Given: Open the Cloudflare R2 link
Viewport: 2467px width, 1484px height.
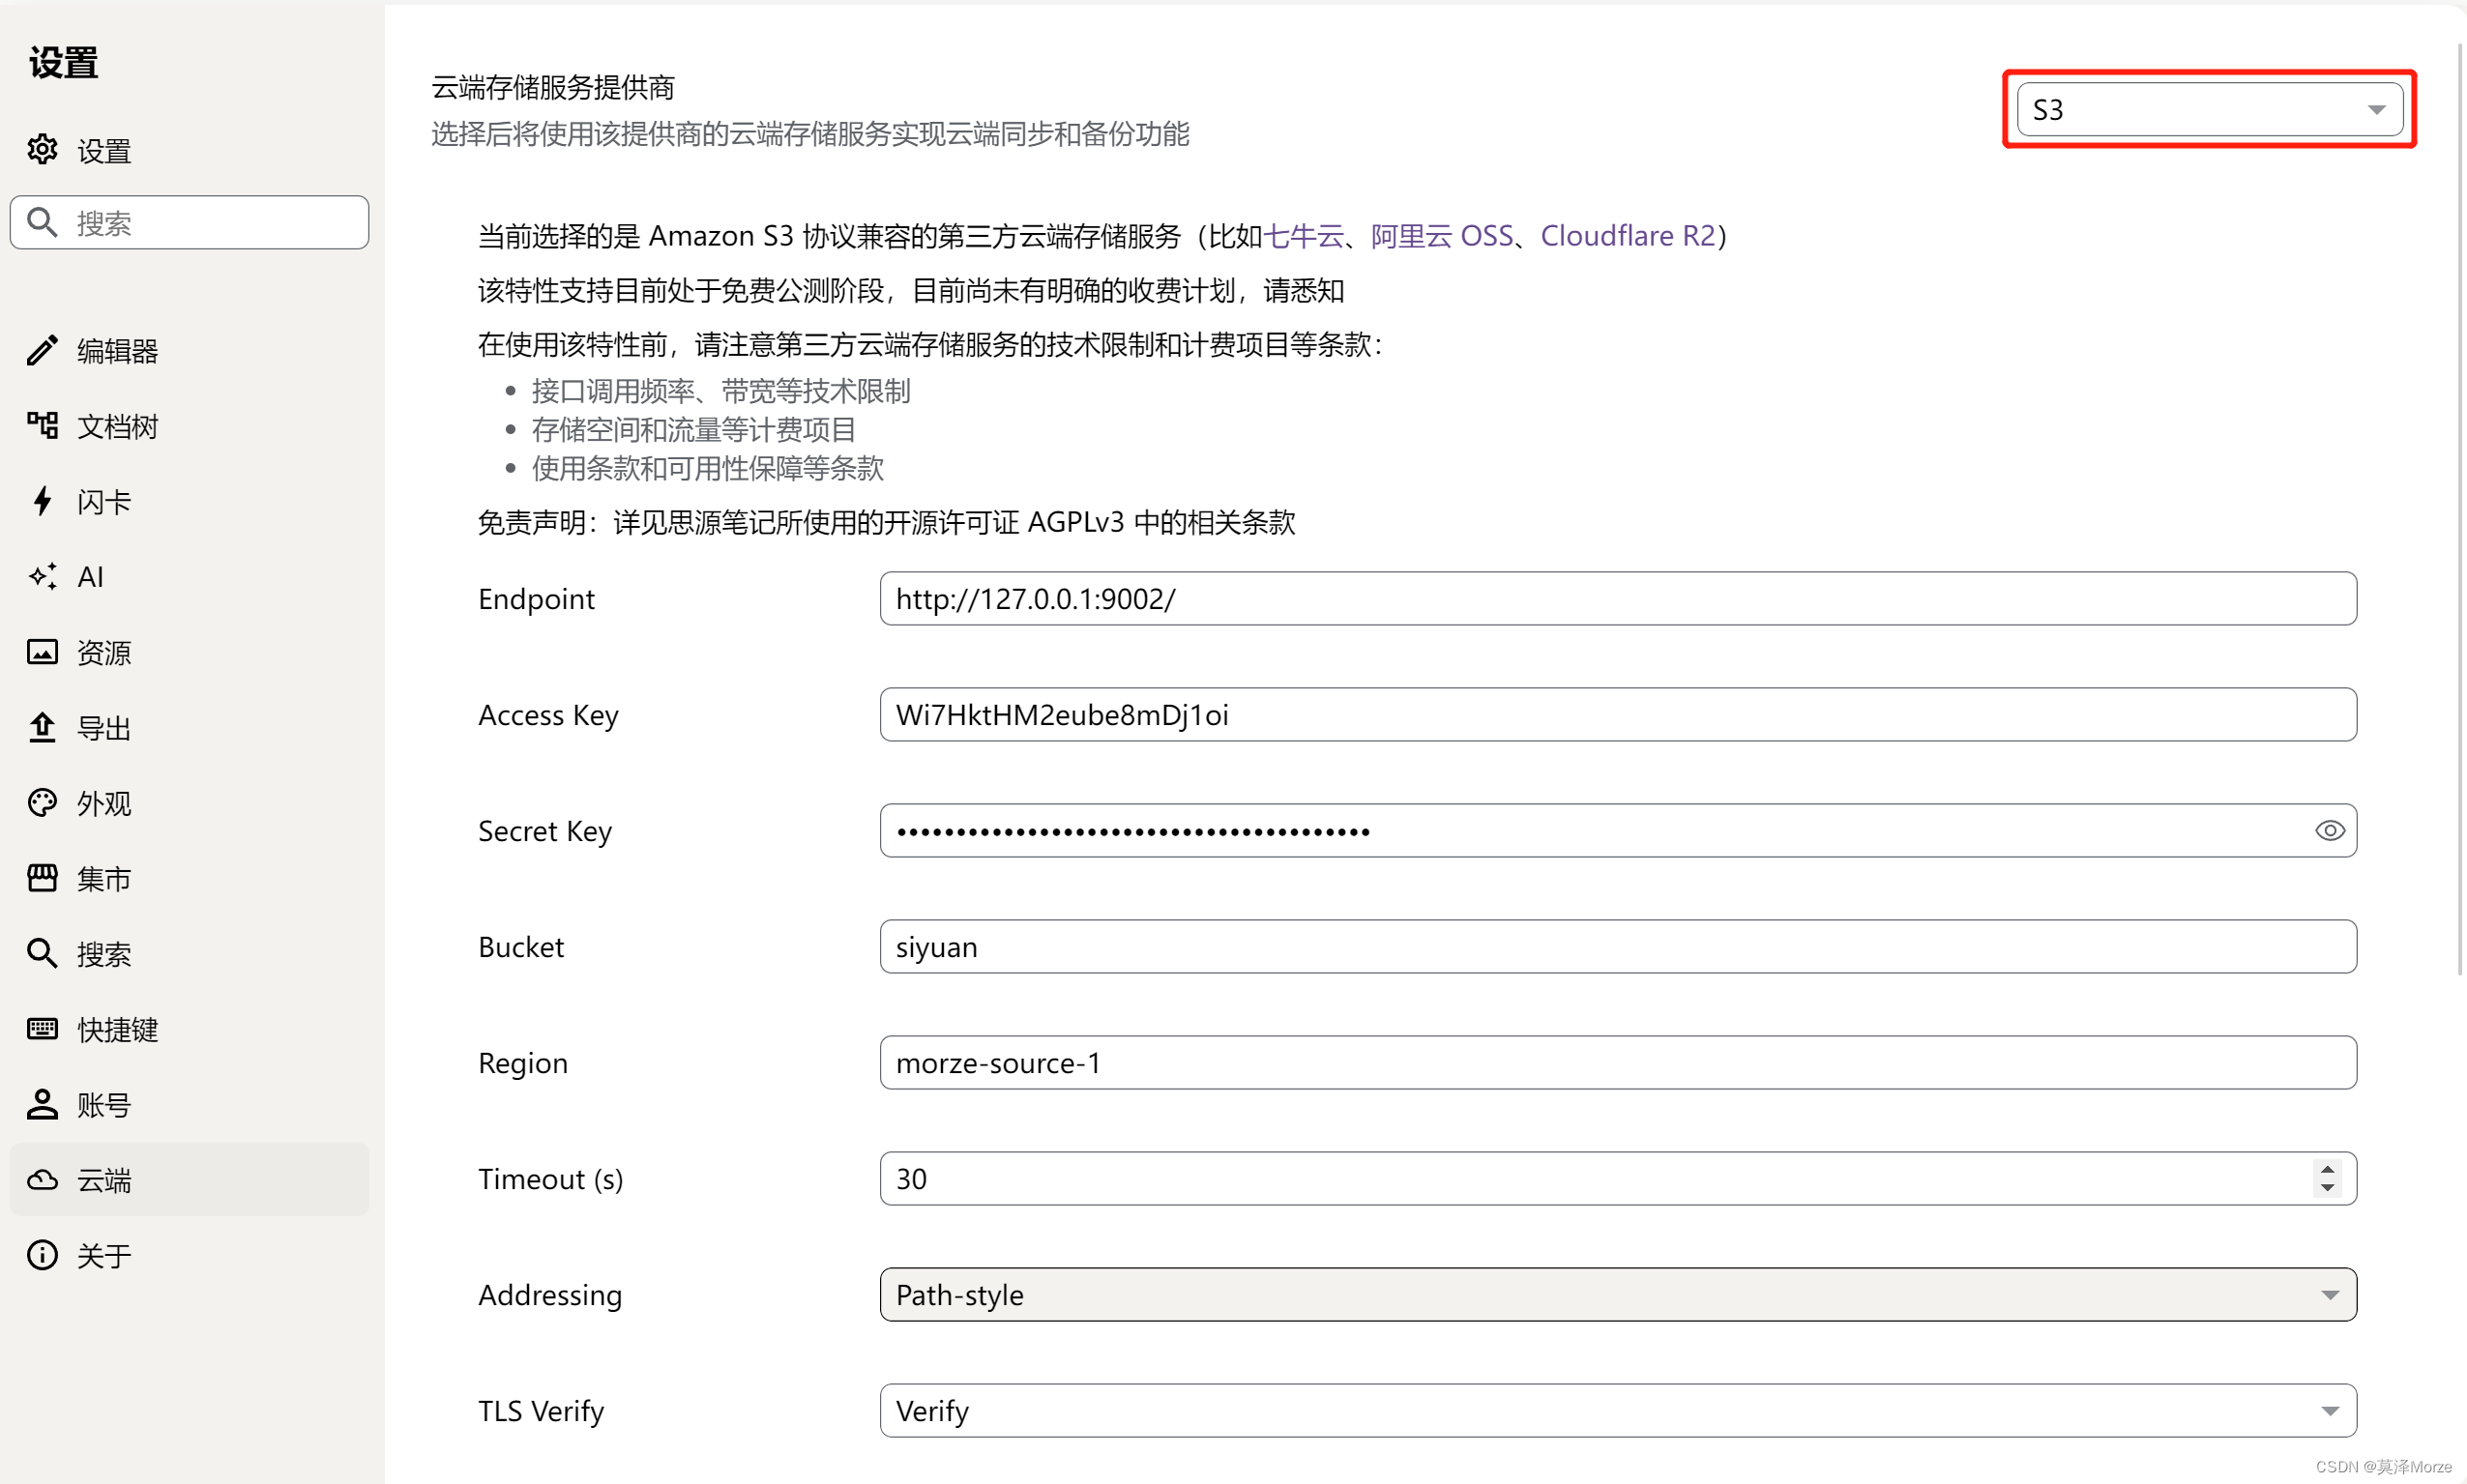Looking at the screenshot, I should point(1627,236).
